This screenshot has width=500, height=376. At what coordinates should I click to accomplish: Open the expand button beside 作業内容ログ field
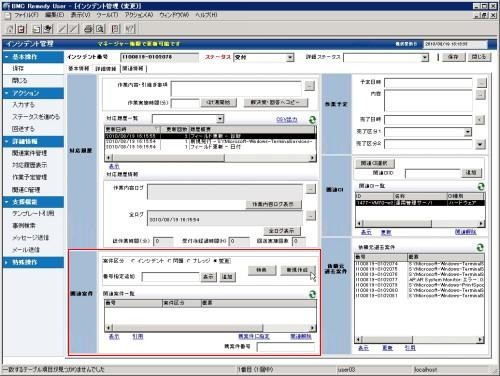[x=310, y=189]
